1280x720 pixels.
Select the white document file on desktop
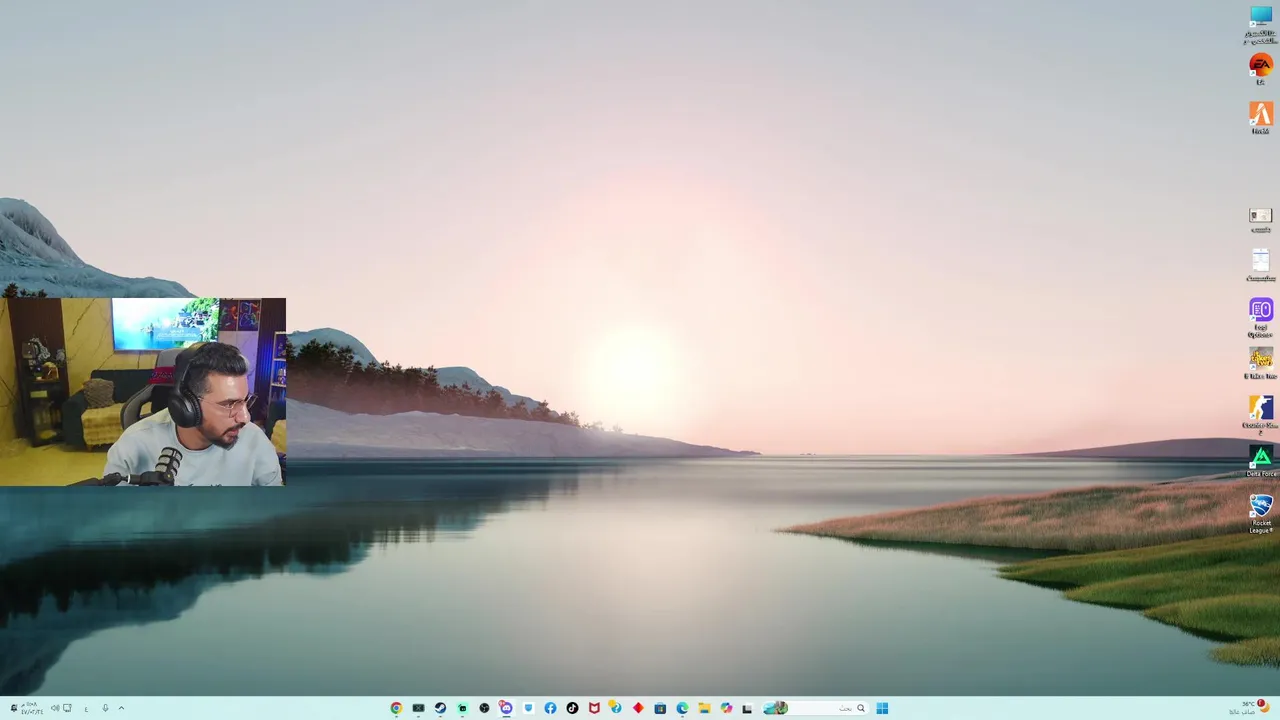[x=1260, y=266]
